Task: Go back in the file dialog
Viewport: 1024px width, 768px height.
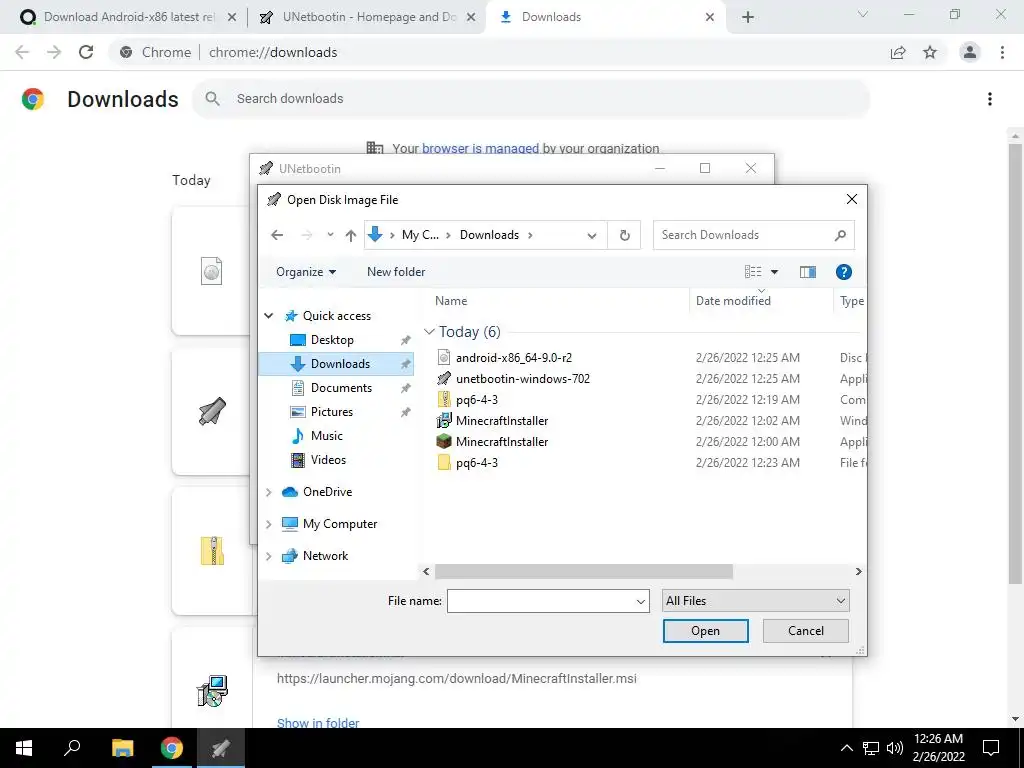Action: [277, 235]
